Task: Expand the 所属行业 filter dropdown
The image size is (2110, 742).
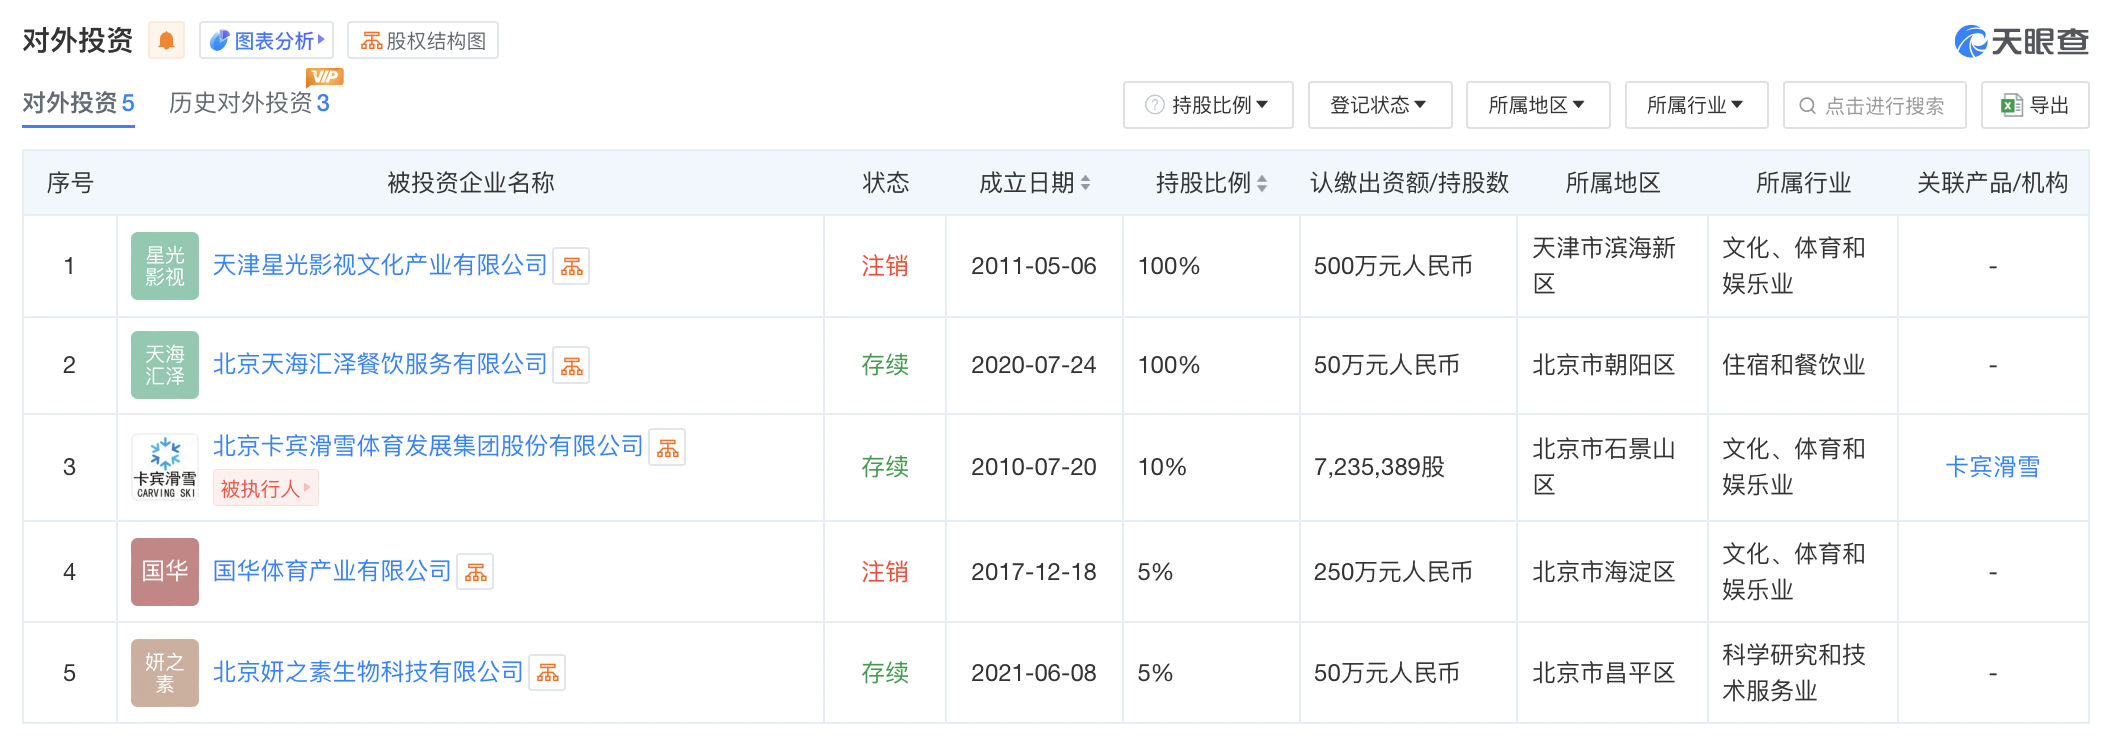Action: (x=1697, y=105)
